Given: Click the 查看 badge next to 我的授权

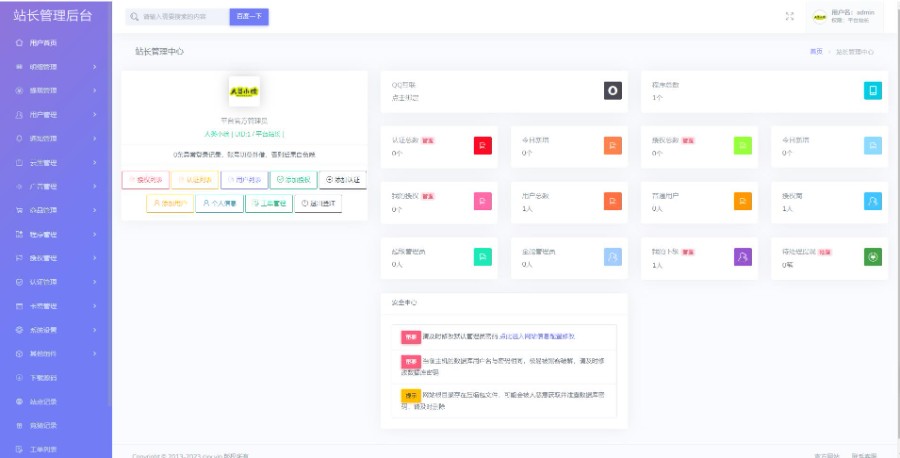Looking at the screenshot, I should pos(428,196).
